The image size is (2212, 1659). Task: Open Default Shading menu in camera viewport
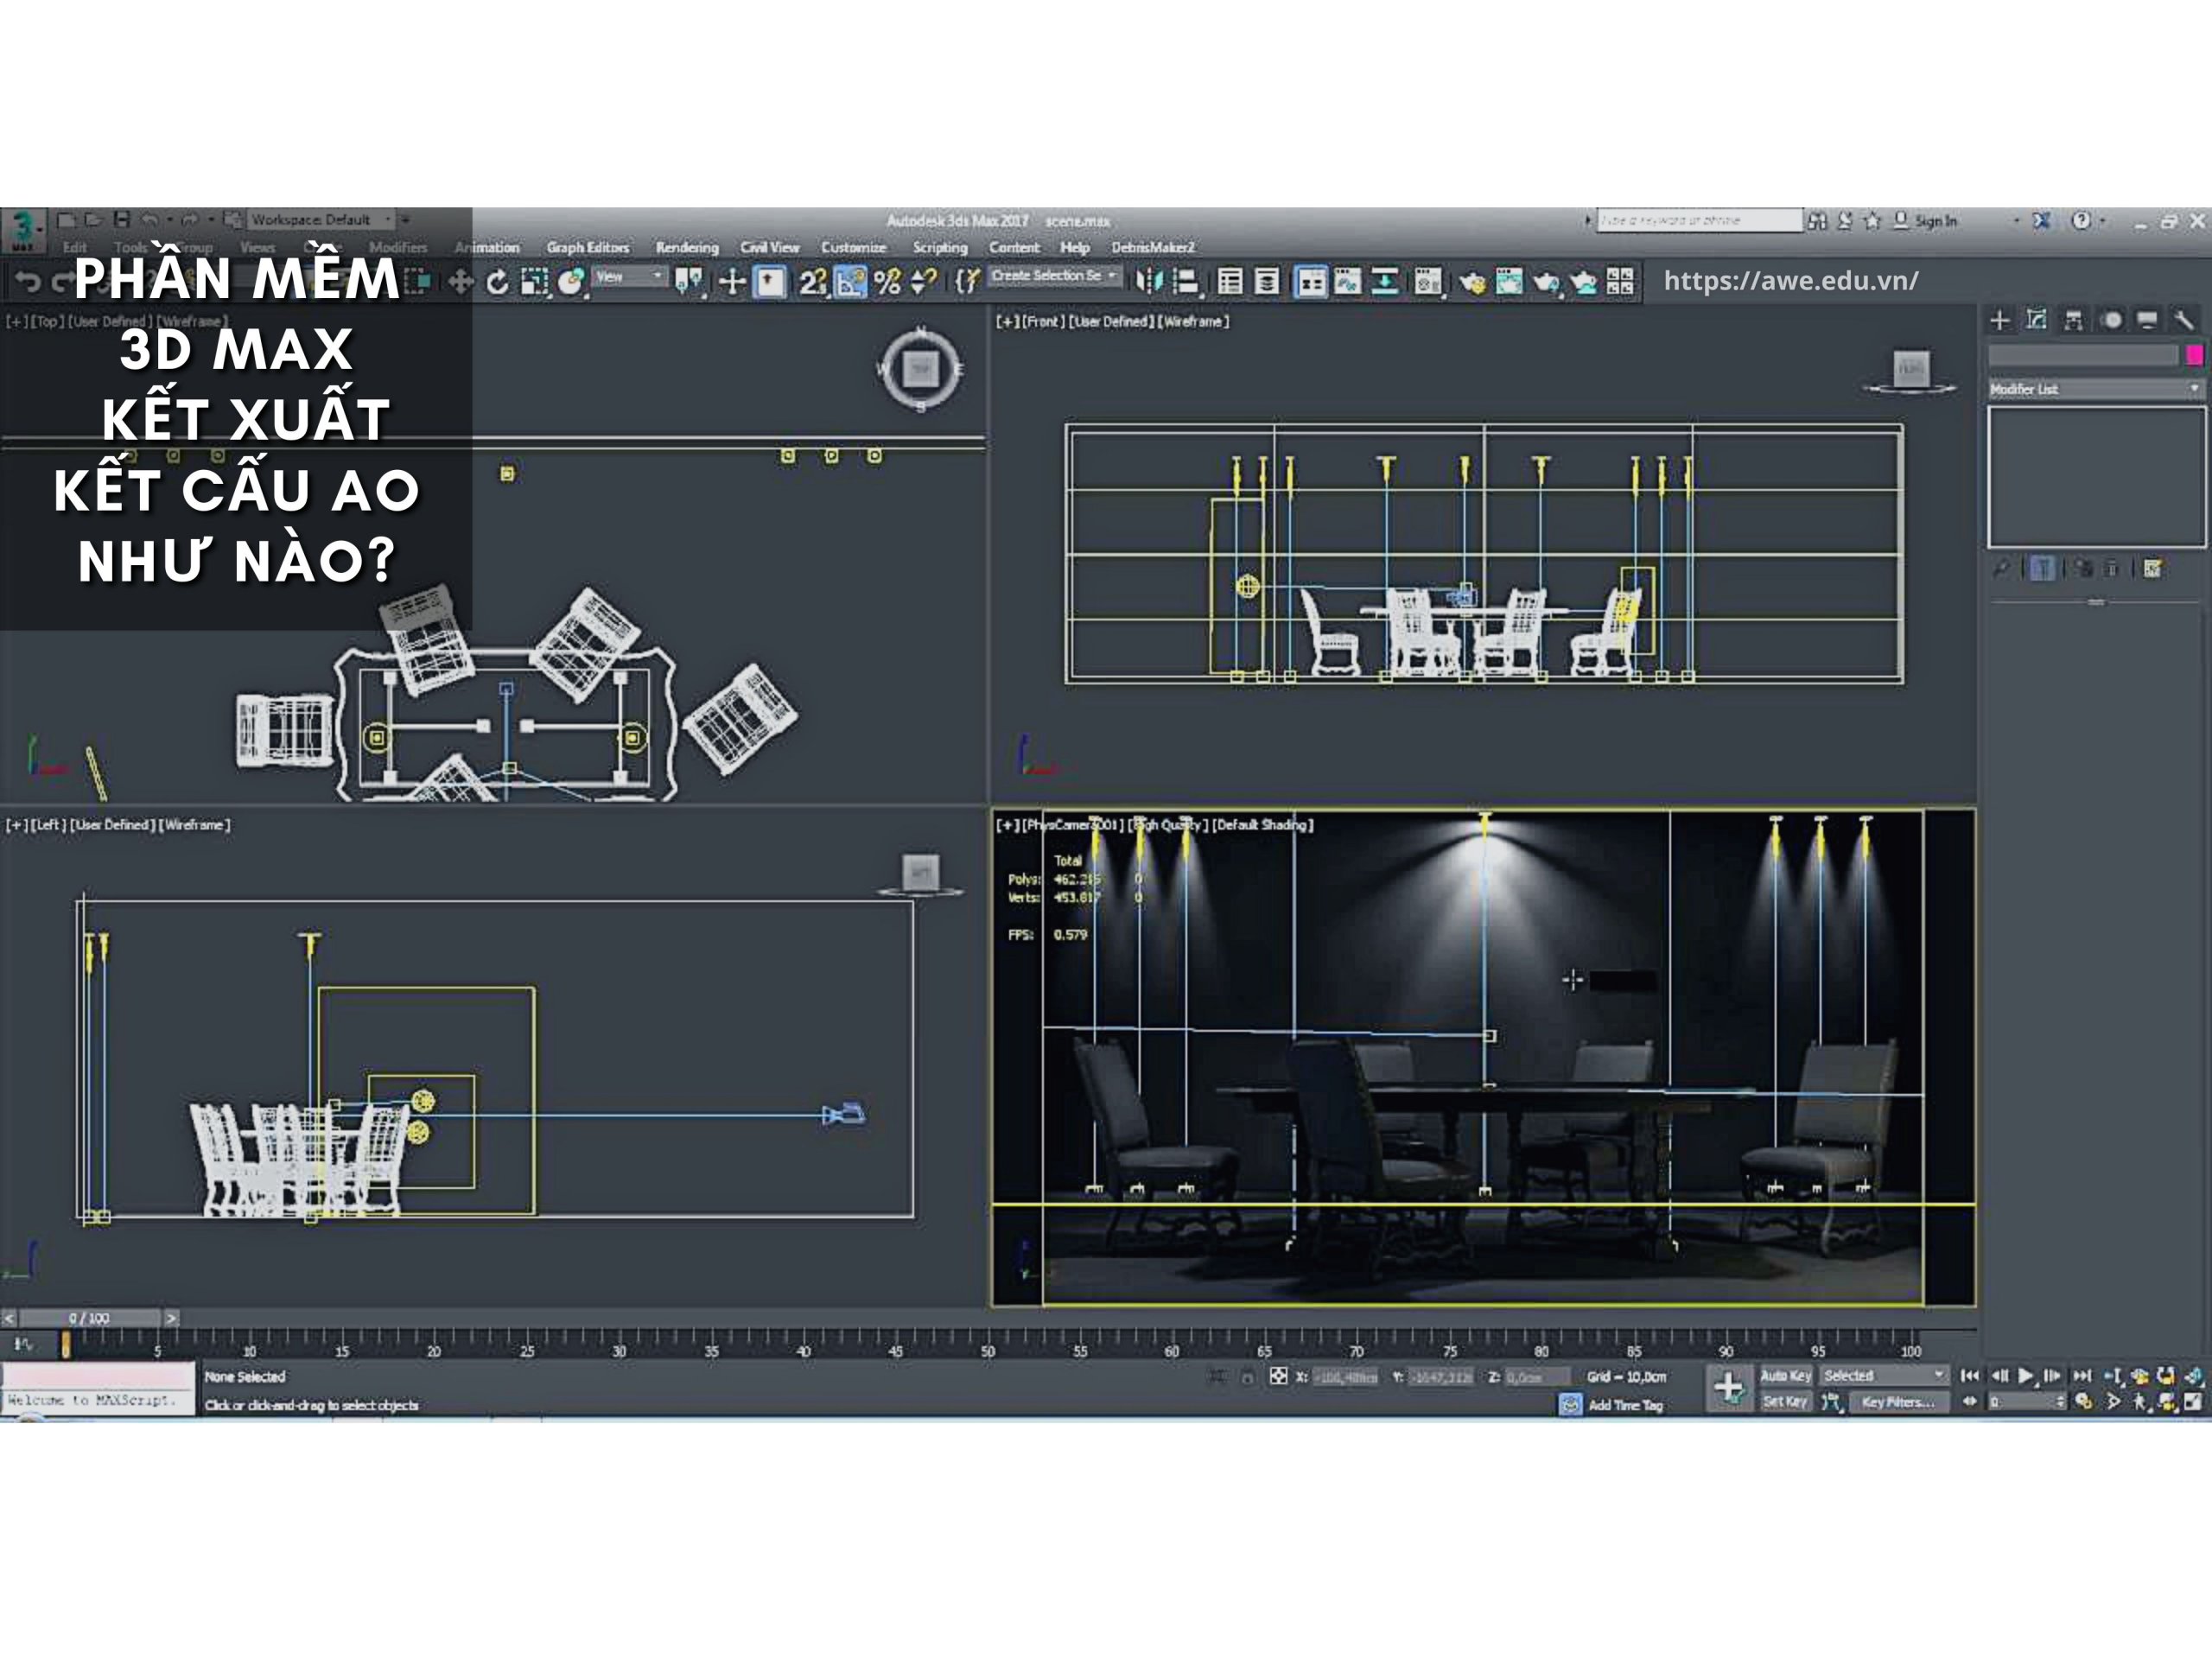[x=1263, y=825]
